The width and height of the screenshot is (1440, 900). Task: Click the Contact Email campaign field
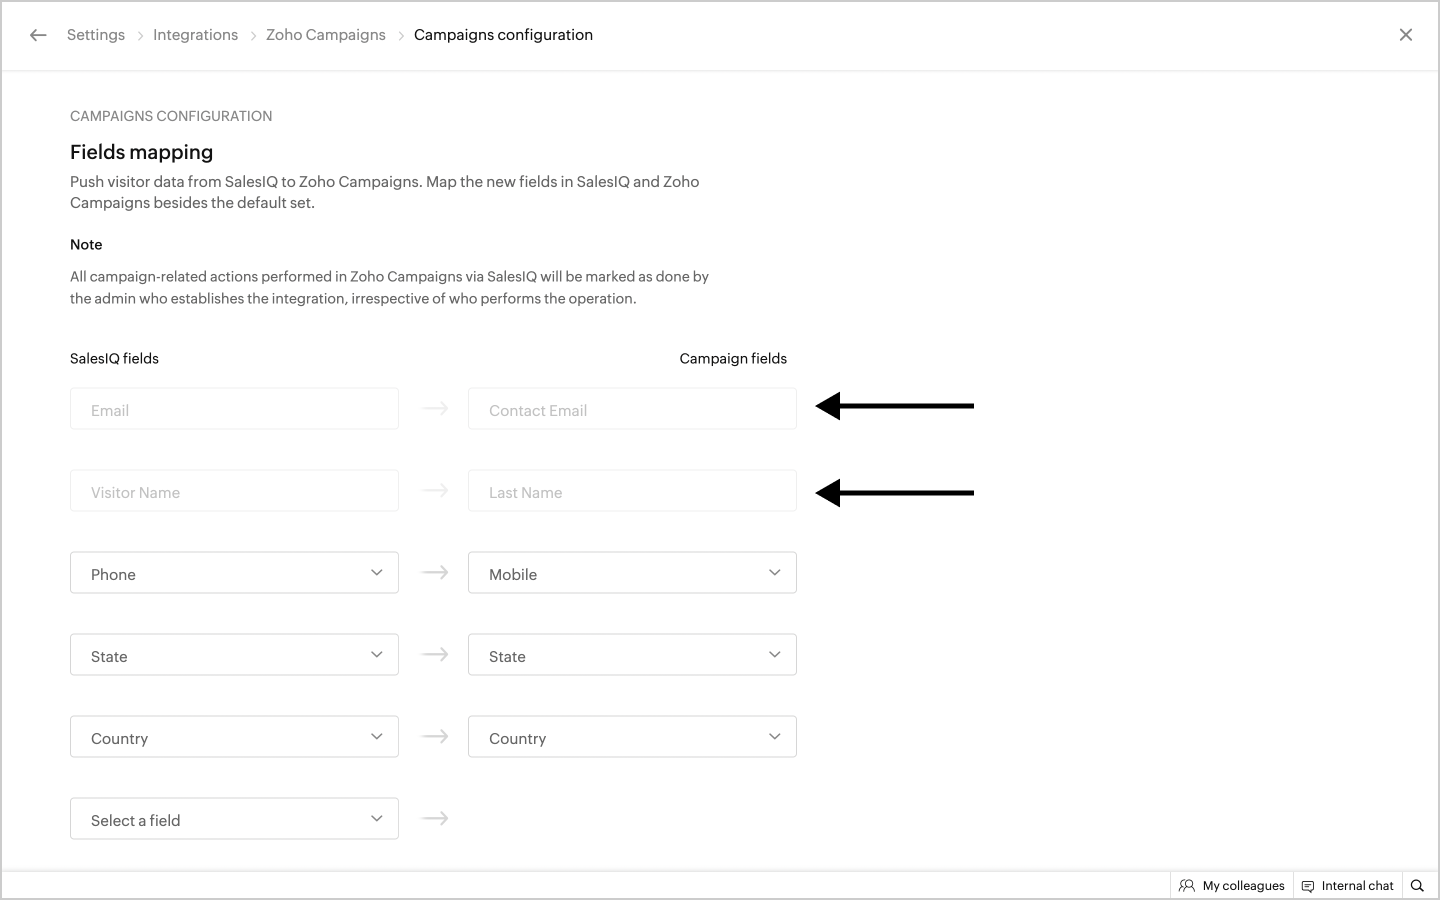click(x=632, y=409)
